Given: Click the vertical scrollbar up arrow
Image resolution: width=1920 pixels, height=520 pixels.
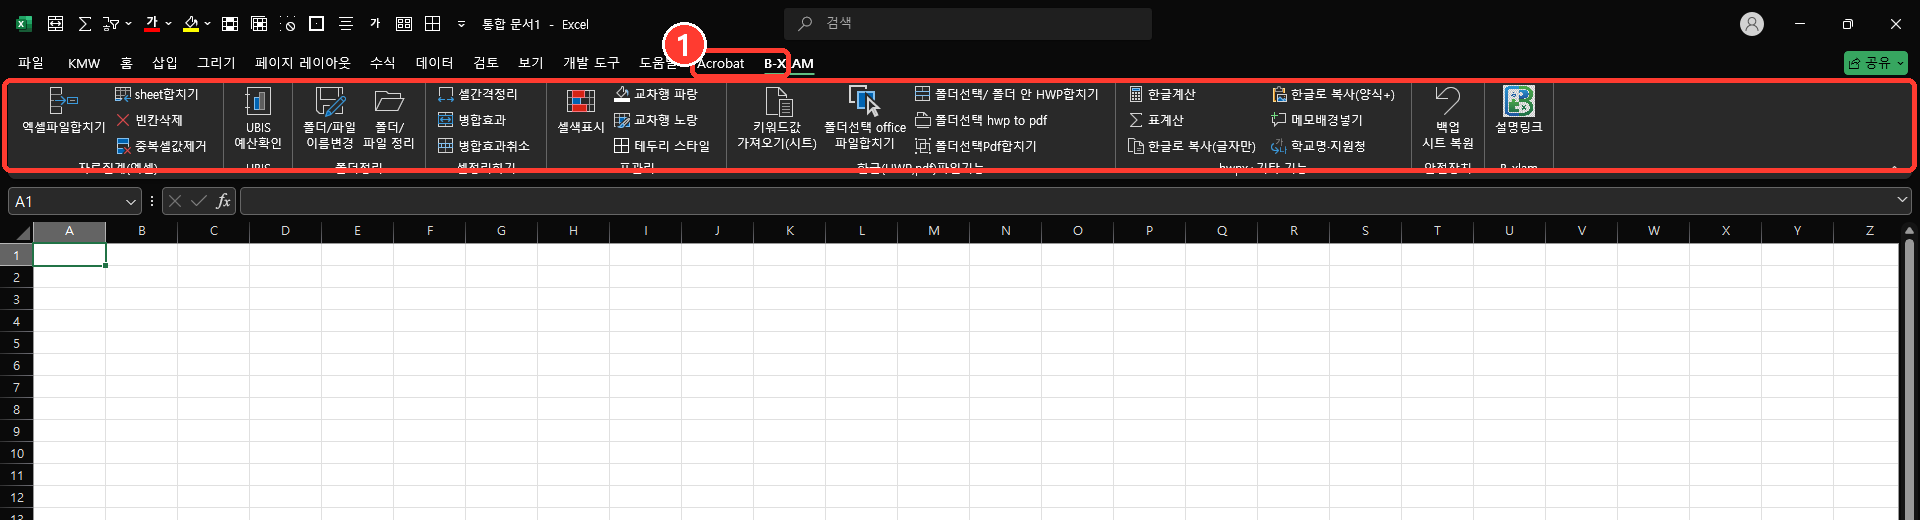Looking at the screenshot, I should [1909, 231].
